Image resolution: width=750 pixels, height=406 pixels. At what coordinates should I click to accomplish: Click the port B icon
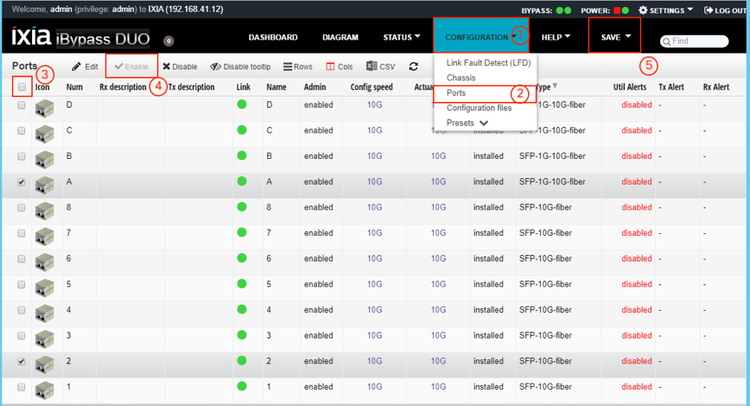pos(44,160)
